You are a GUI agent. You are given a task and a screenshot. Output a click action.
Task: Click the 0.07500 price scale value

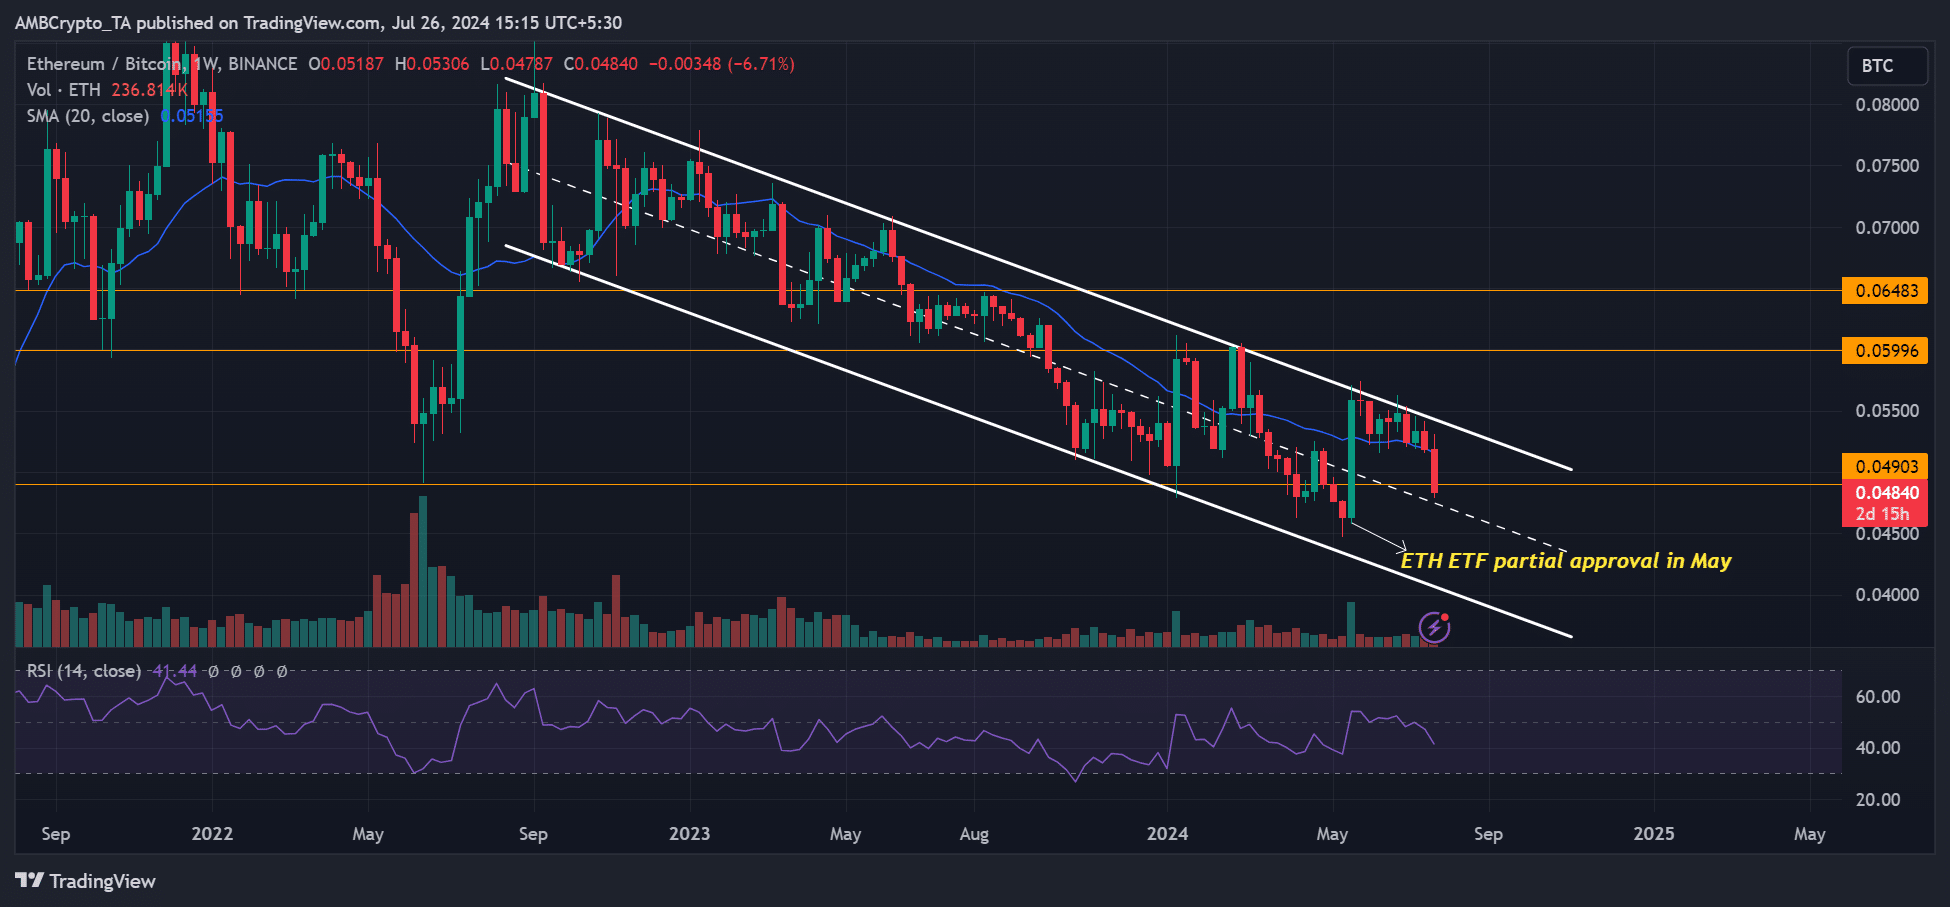(1887, 166)
